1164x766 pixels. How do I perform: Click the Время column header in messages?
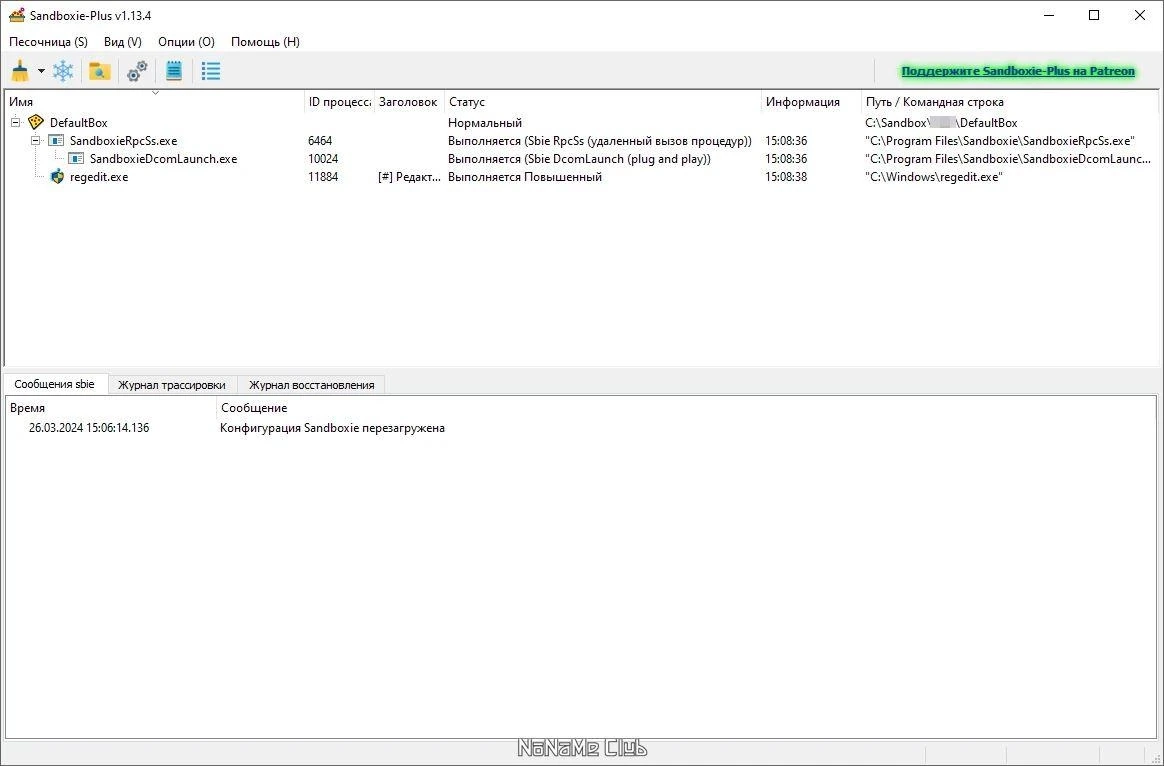coord(111,407)
